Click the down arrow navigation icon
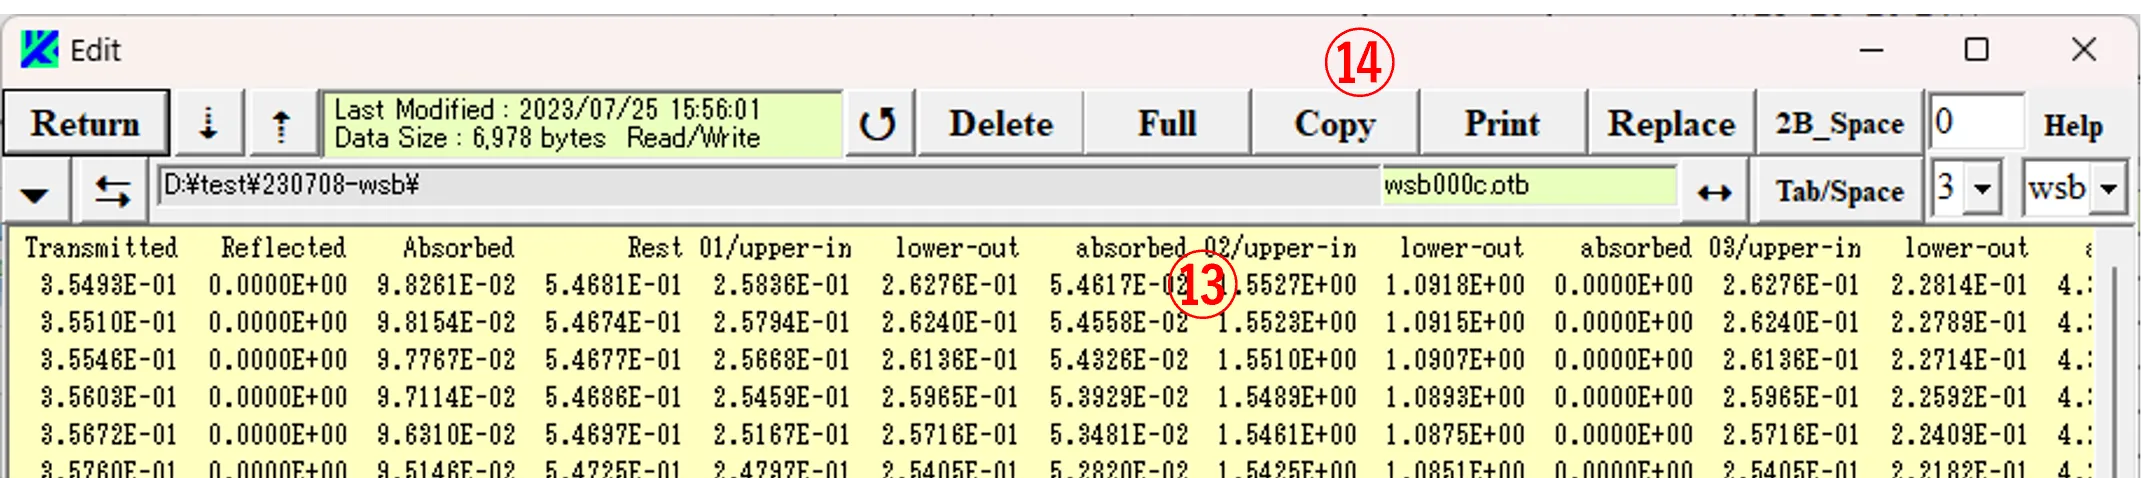 208,125
